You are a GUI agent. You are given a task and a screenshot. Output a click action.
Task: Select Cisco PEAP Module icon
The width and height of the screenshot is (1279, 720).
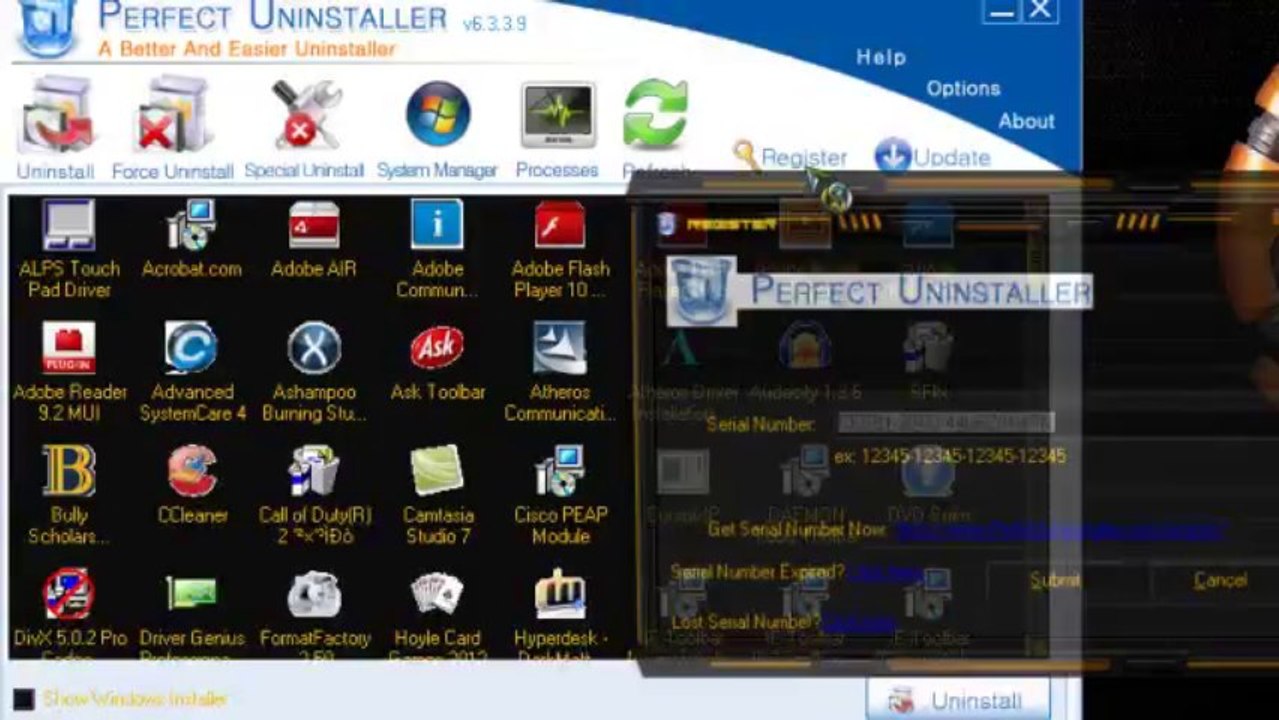point(560,495)
